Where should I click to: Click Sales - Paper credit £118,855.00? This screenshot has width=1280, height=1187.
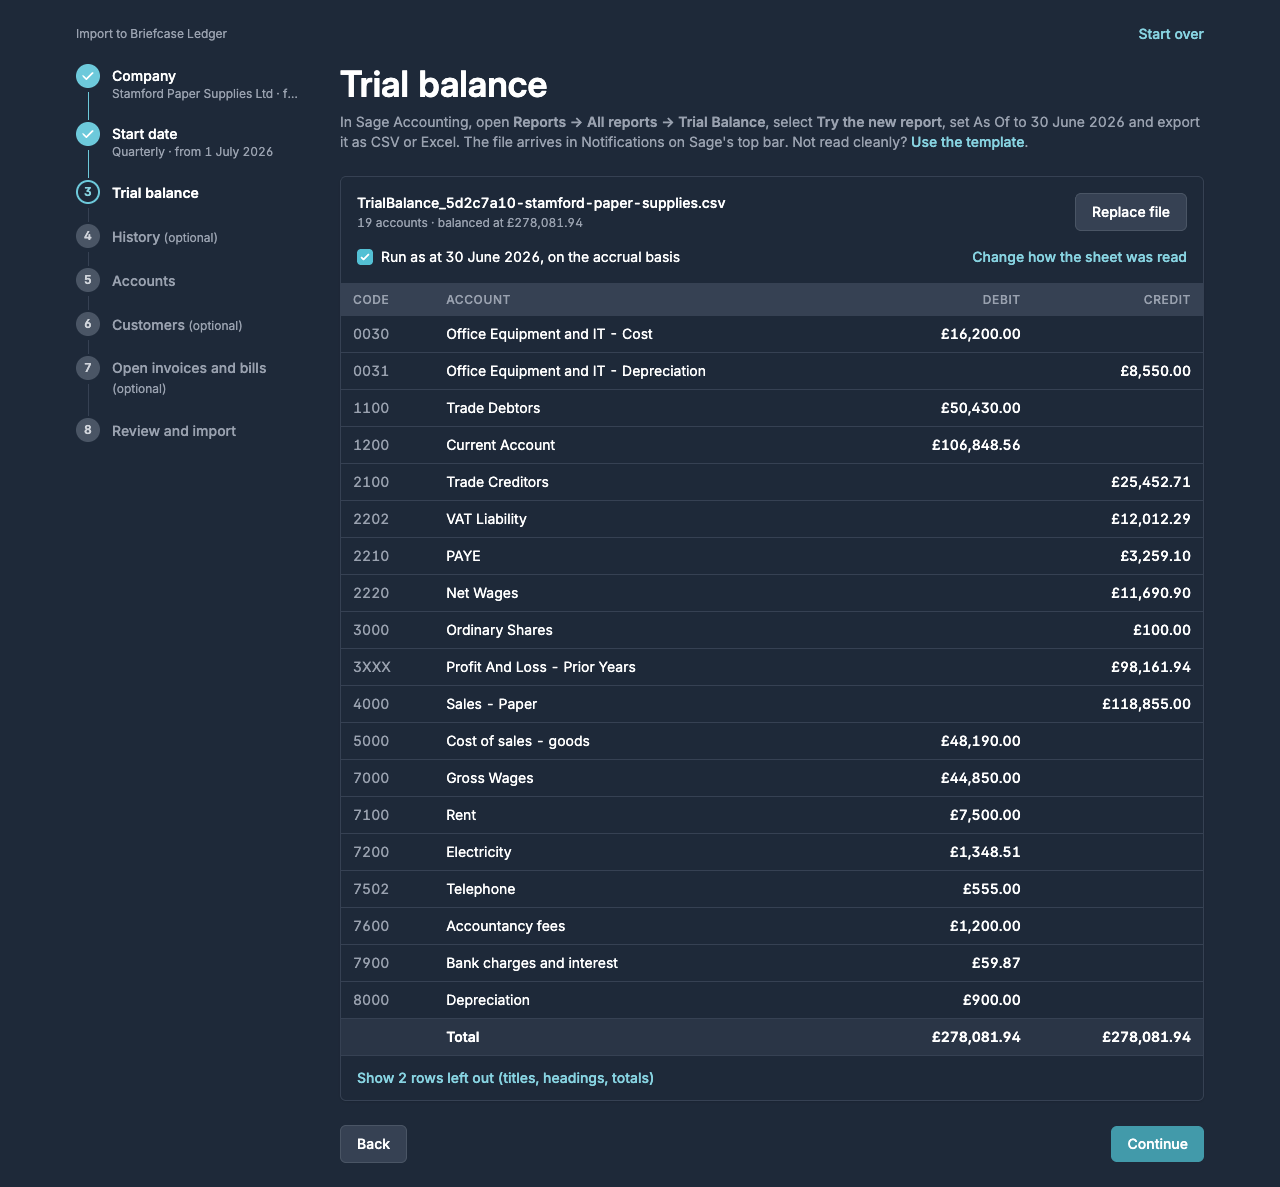[1147, 704]
